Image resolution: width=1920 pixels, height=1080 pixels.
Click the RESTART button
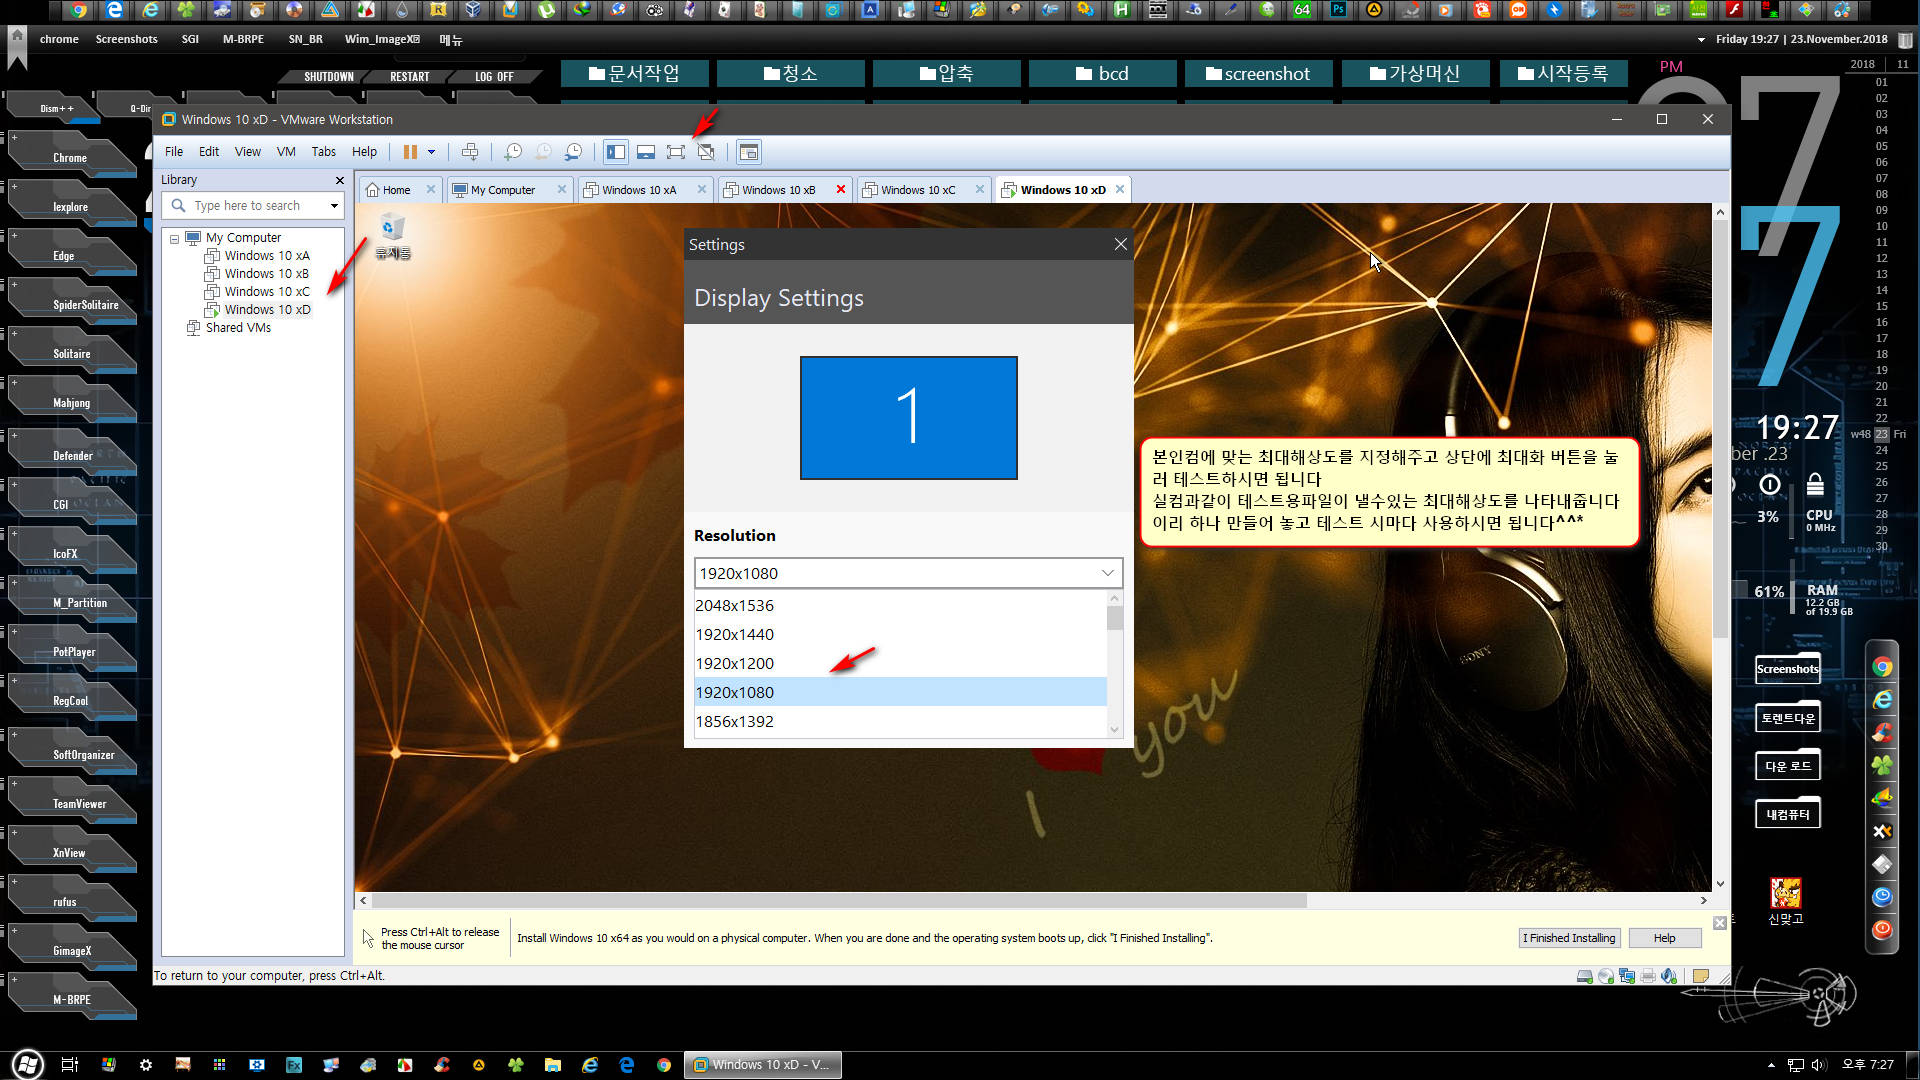(x=410, y=77)
